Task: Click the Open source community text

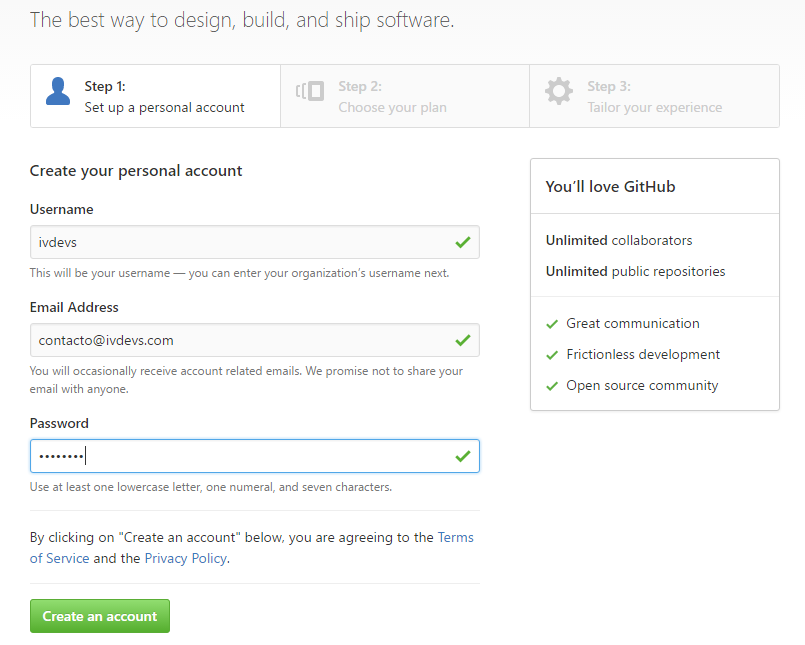Action: coord(642,386)
